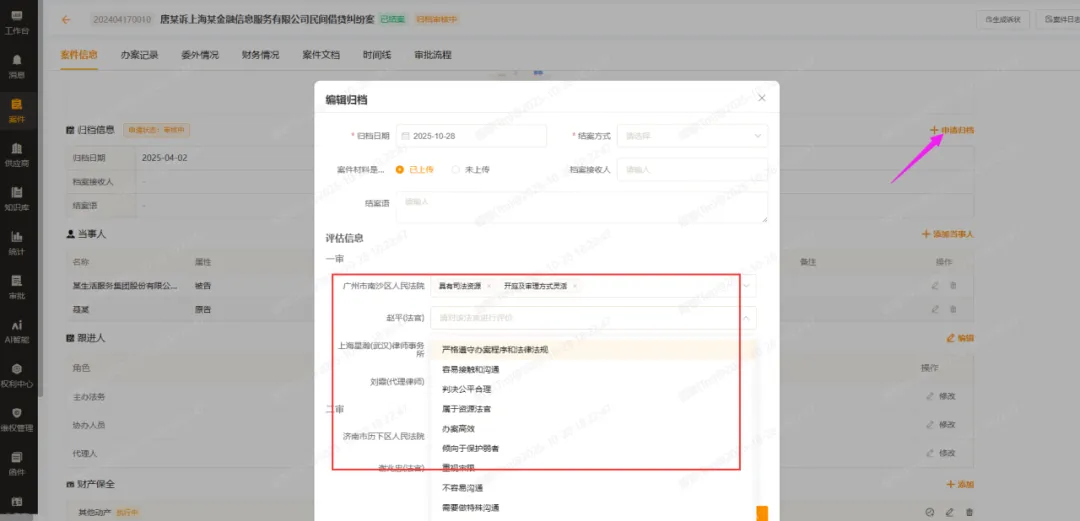The width and height of the screenshot is (1080, 521).
Task: Click the 其他动产 row pencil edit icon
Action: click(x=949, y=512)
